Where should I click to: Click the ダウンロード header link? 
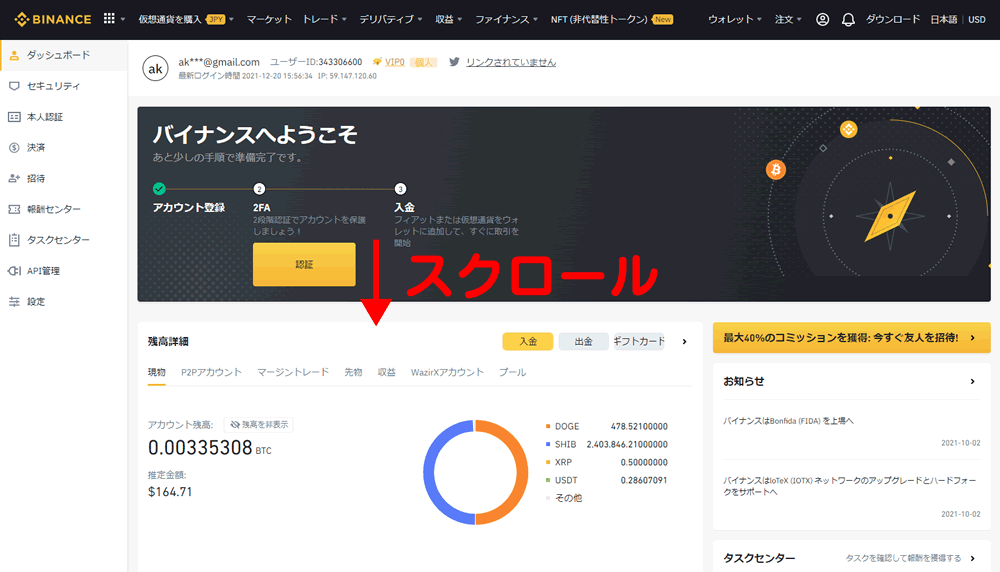(x=893, y=19)
